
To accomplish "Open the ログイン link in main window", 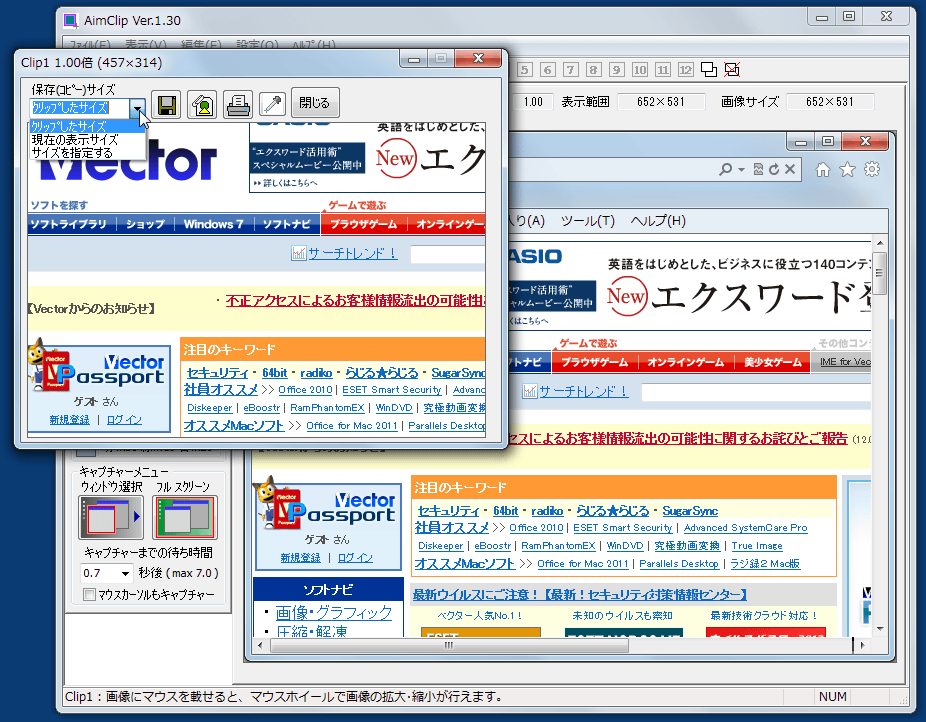I will click(x=356, y=558).
